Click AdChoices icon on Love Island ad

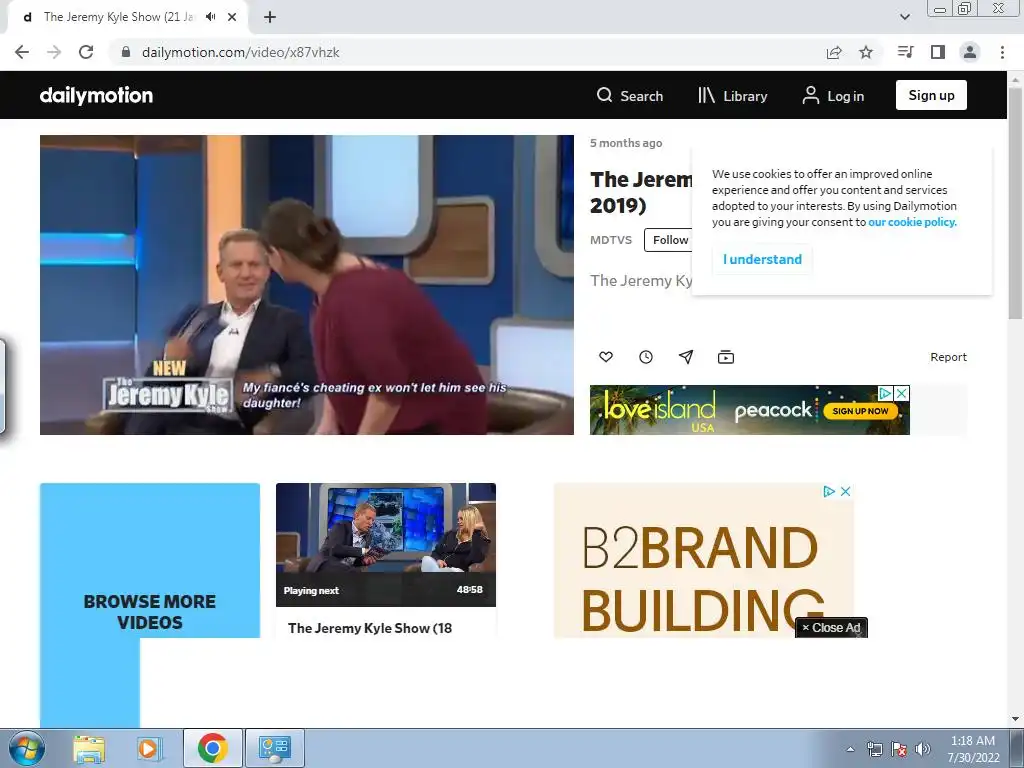pyautogui.click(x=886, y=393)
